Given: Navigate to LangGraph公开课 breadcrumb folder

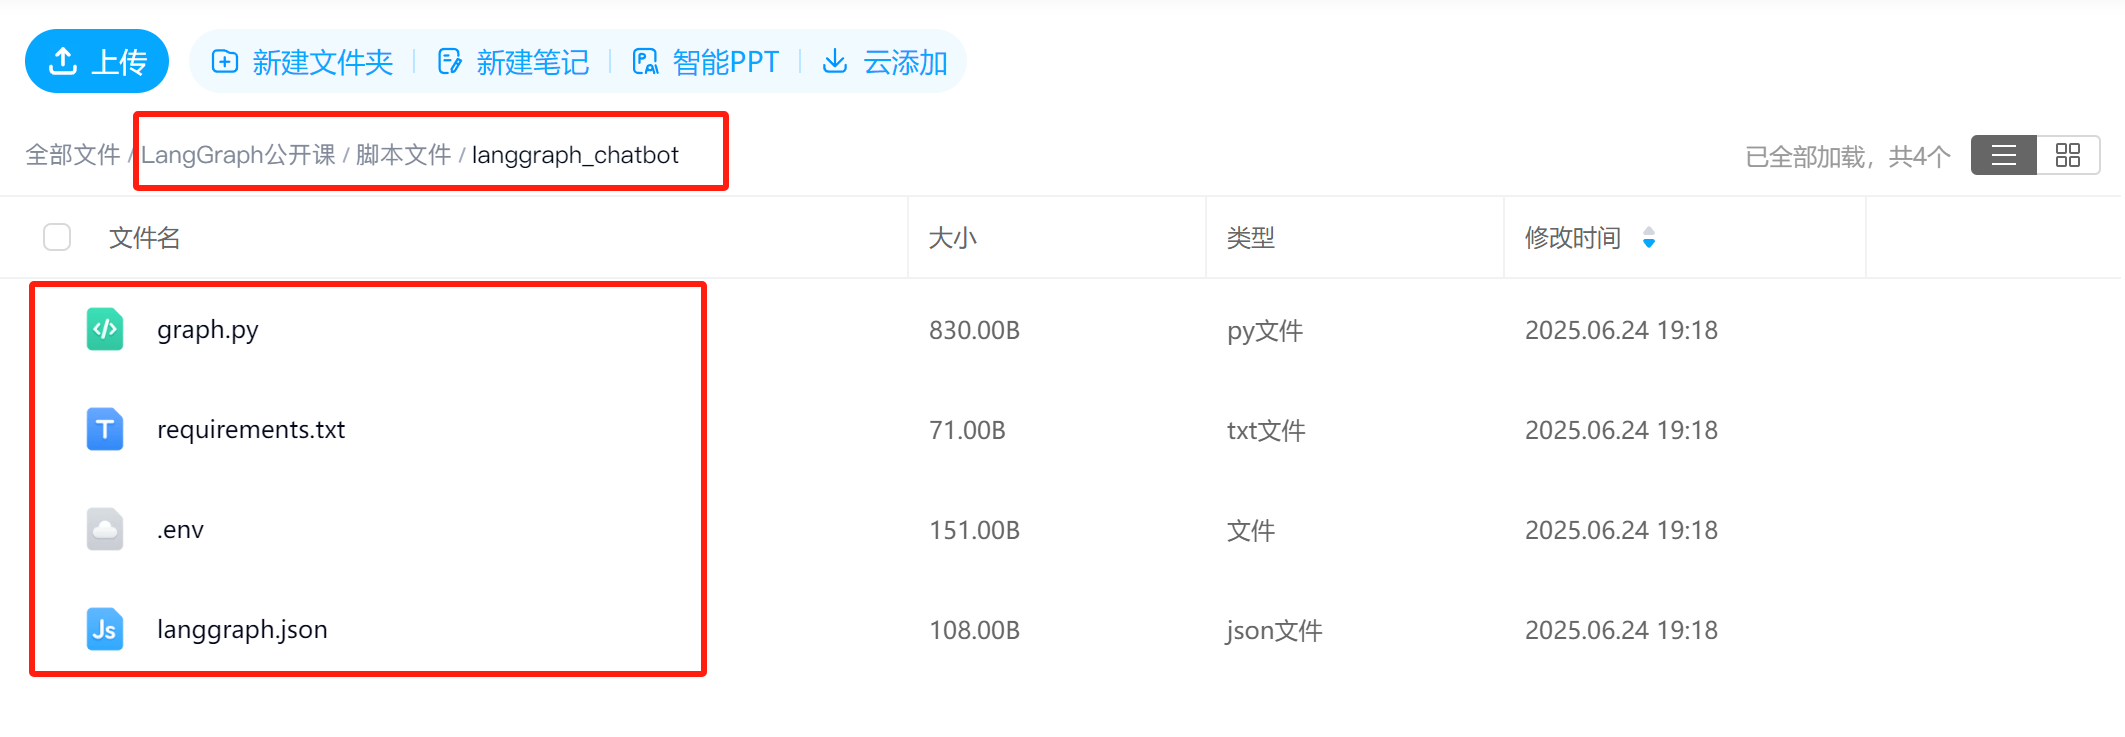Looking at the screenshot, I should click(238, 155).
